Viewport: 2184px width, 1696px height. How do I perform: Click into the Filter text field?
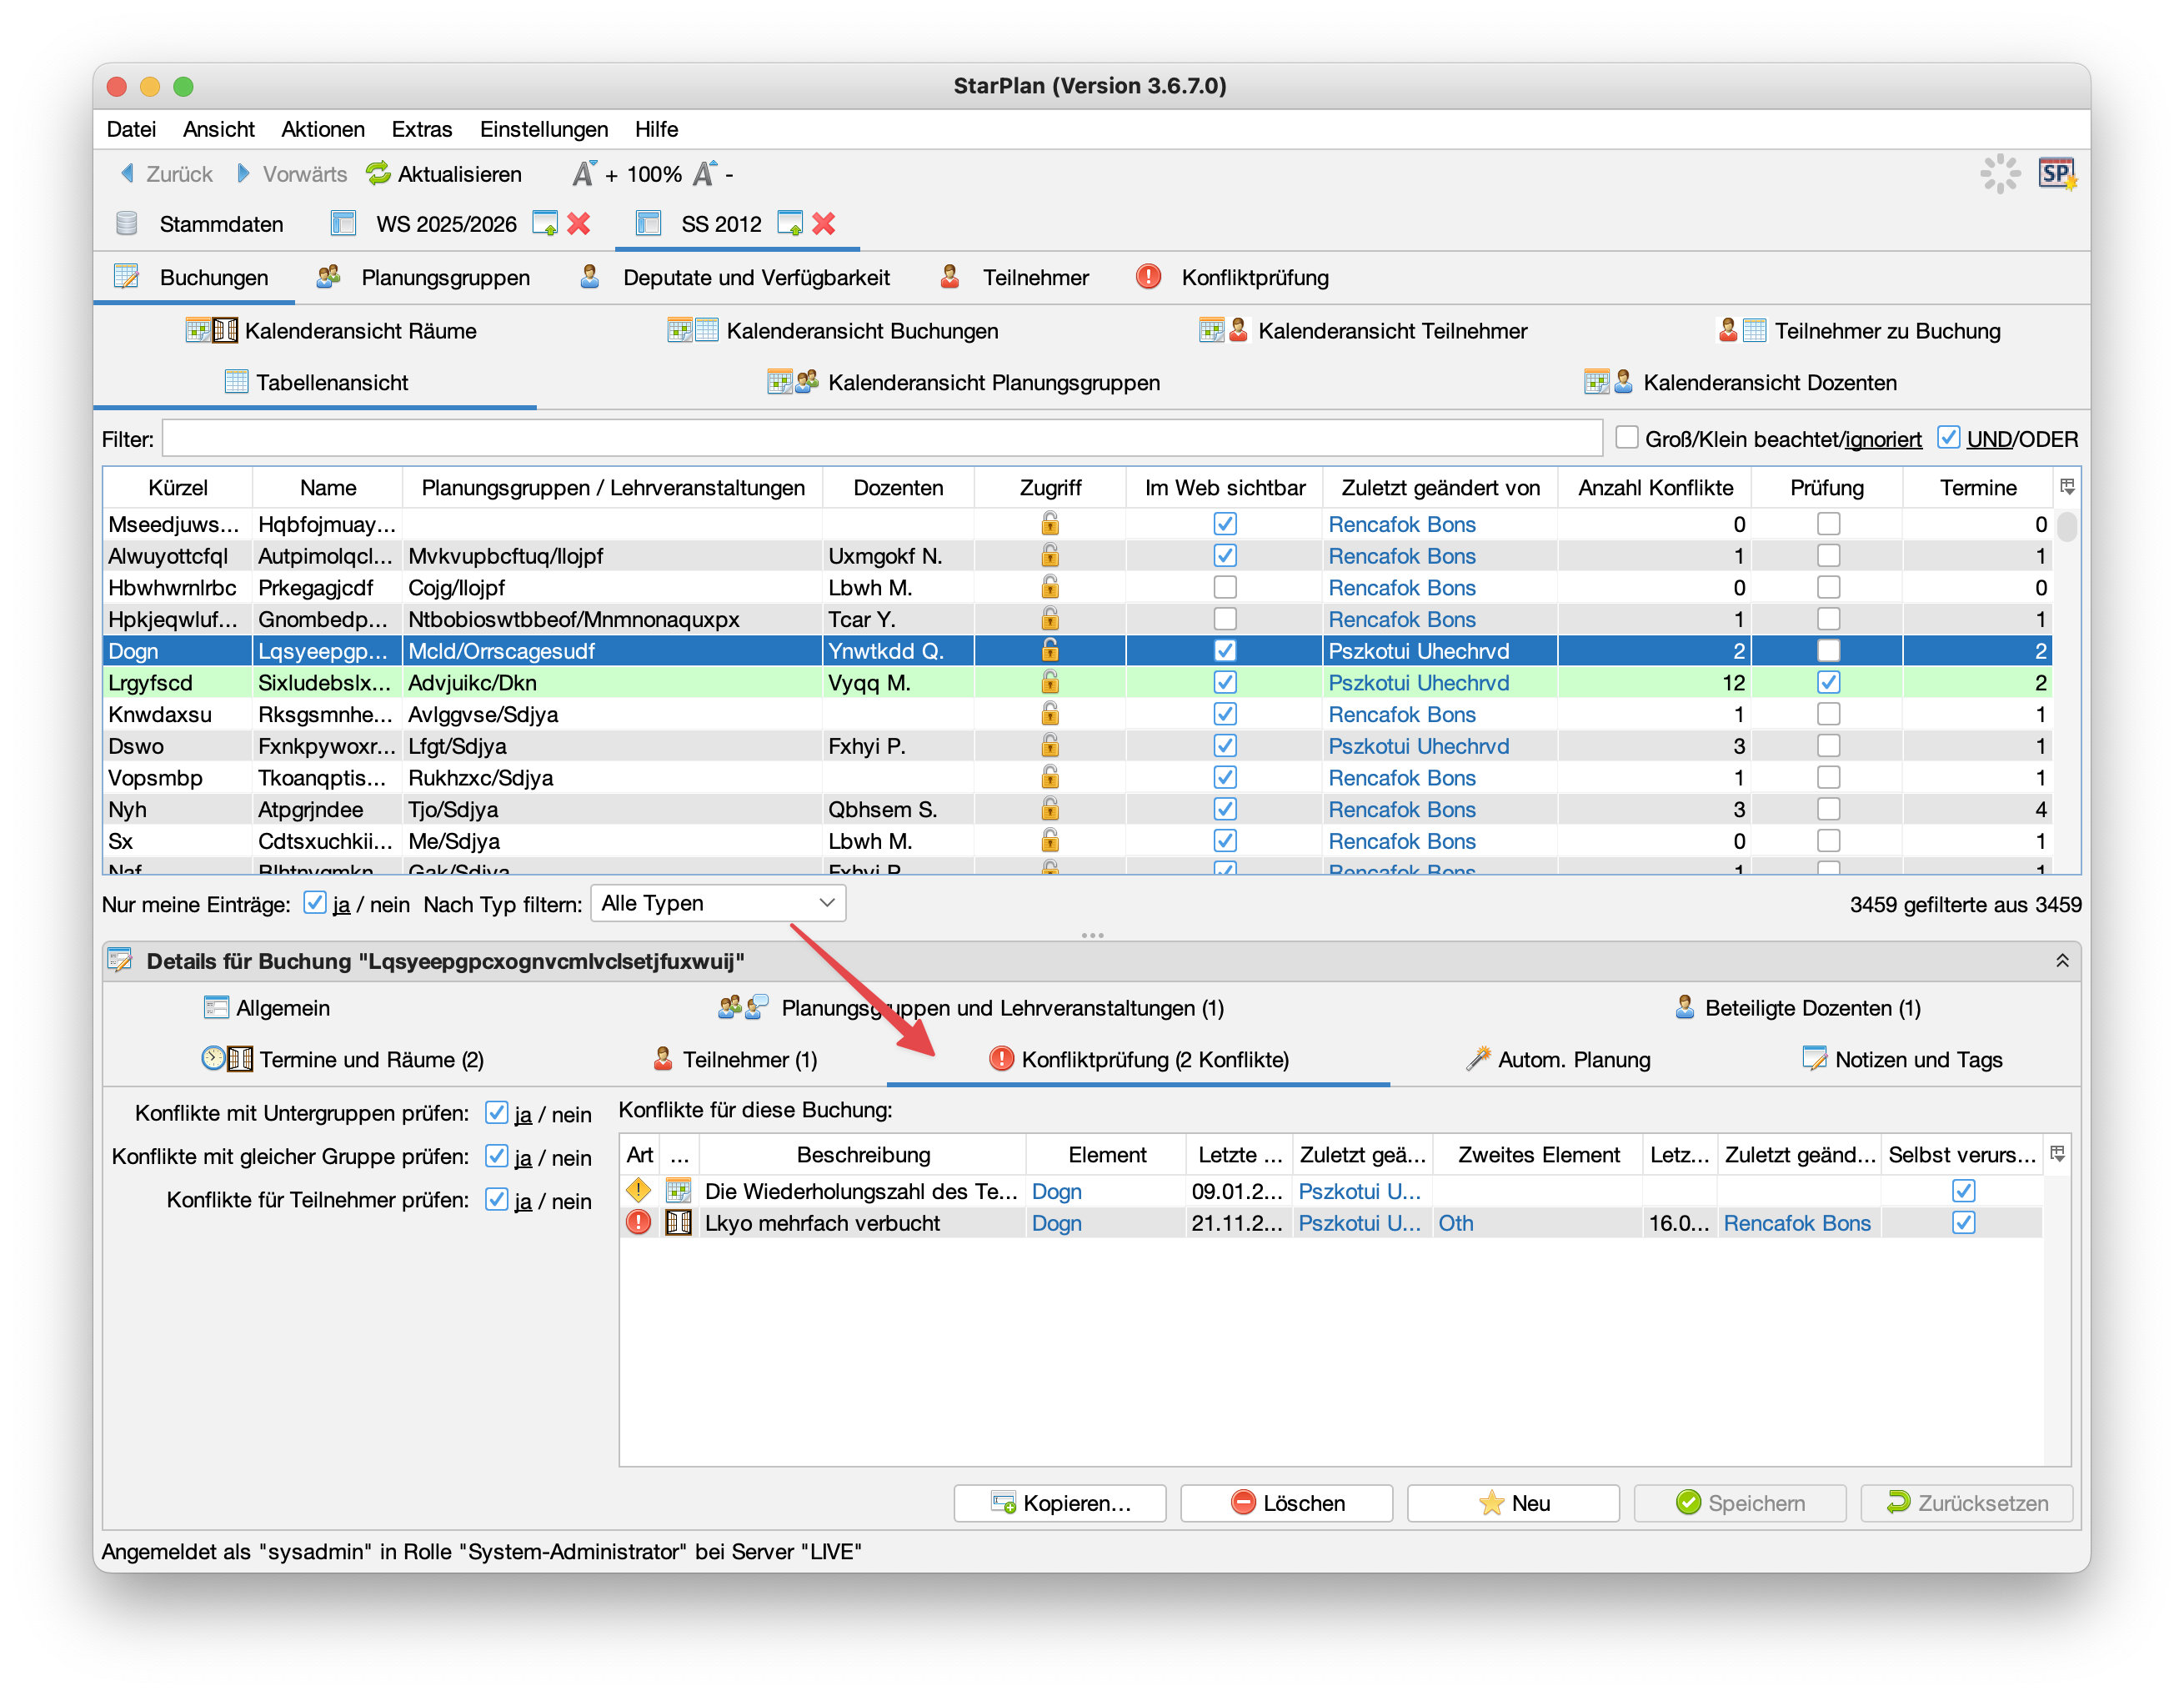point(880,438)
